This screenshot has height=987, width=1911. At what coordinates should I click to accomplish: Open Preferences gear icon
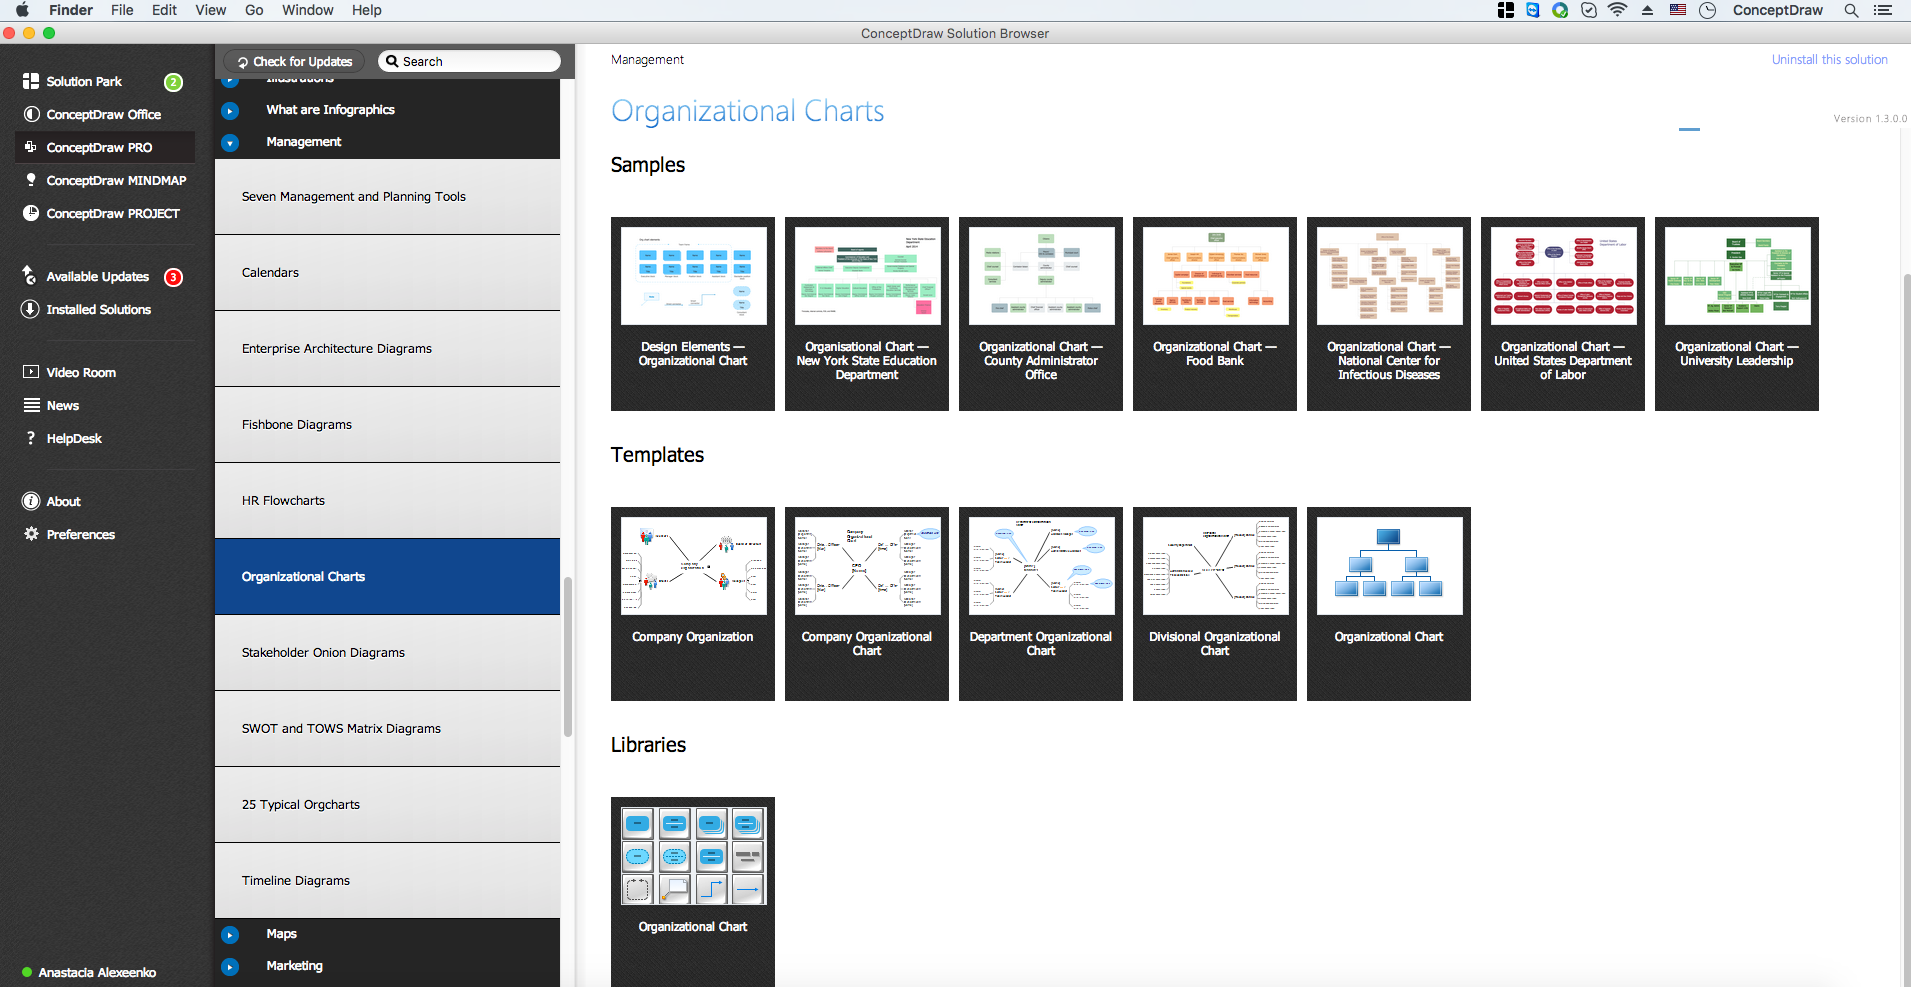pos(31,534)
